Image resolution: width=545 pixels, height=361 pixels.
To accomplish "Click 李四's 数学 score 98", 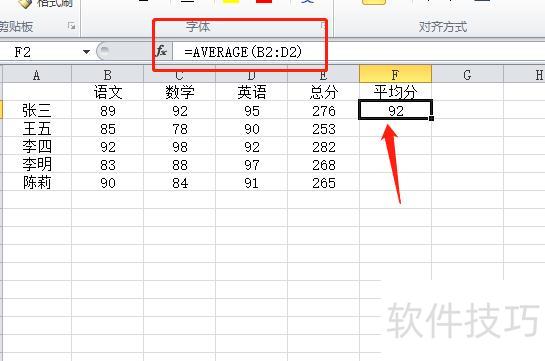I will click(179, 146).
